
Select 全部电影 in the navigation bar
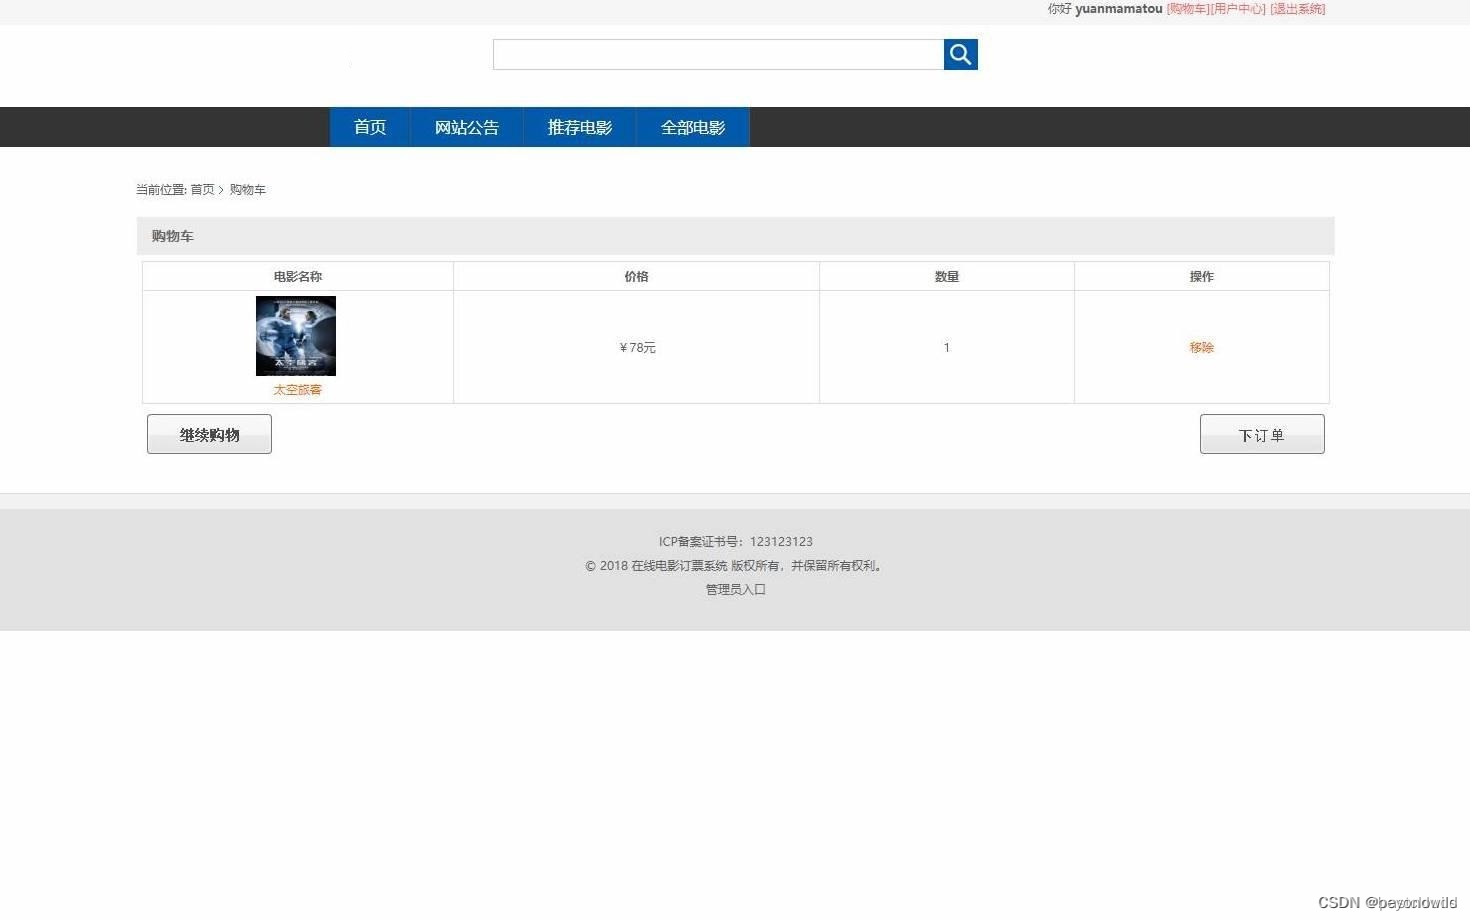[693, 127]
